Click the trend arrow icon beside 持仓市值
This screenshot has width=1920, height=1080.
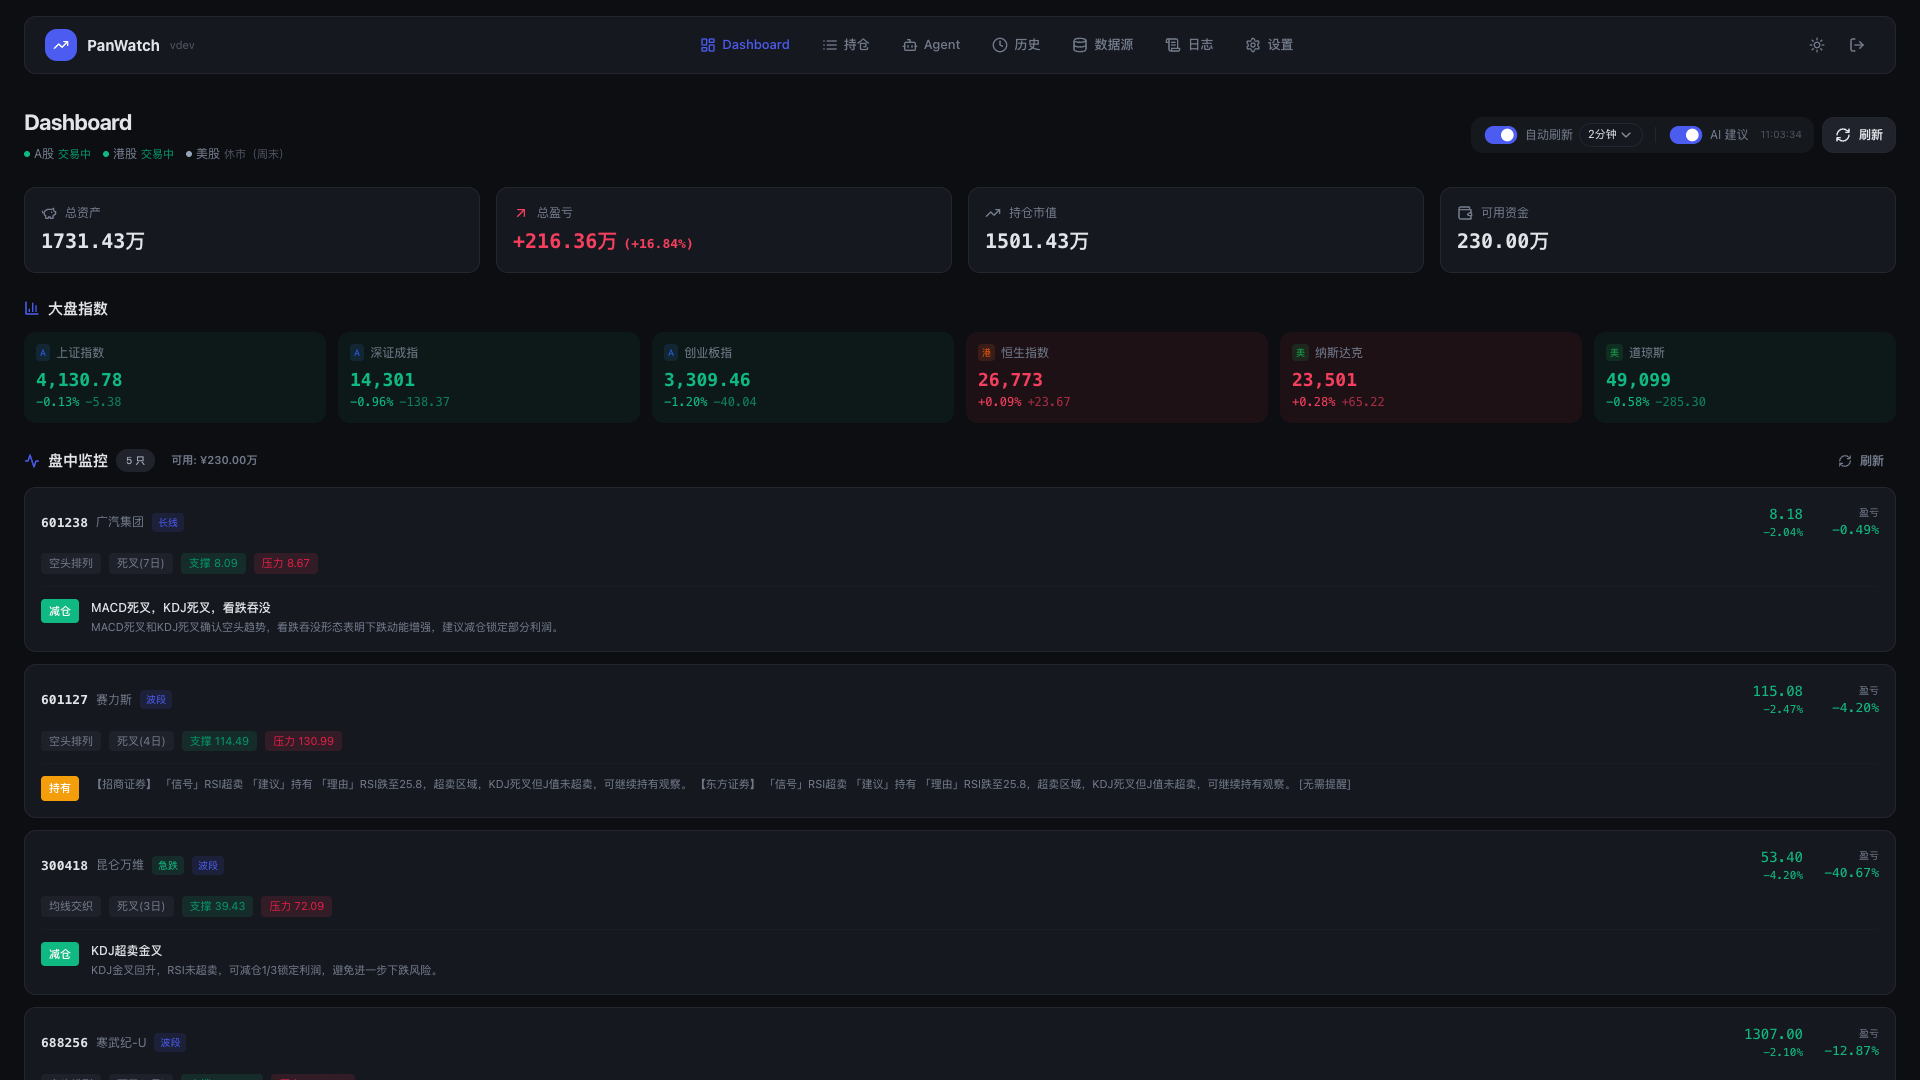pyautogui.click(x=993, y=213)
